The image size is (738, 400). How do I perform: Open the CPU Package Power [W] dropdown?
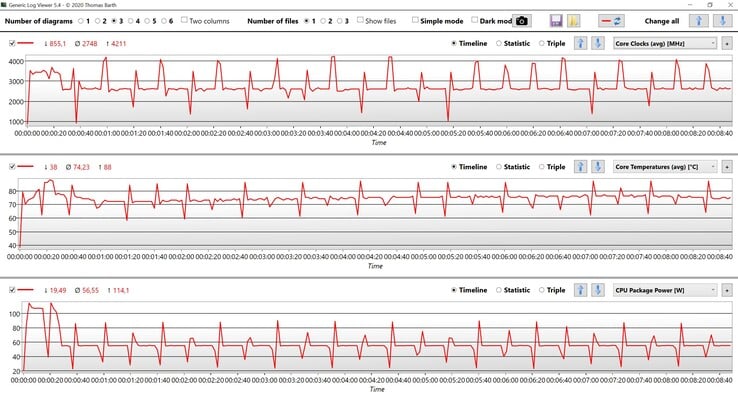pos(665,290)
